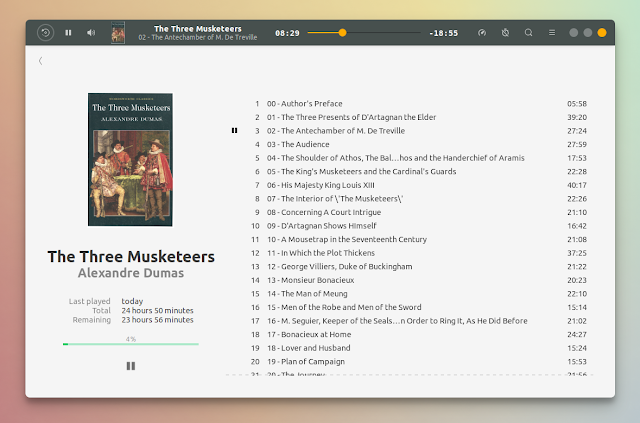Go back using the left chevron
The width and height of the screenshot is (640, 423).
coord(40,61)
